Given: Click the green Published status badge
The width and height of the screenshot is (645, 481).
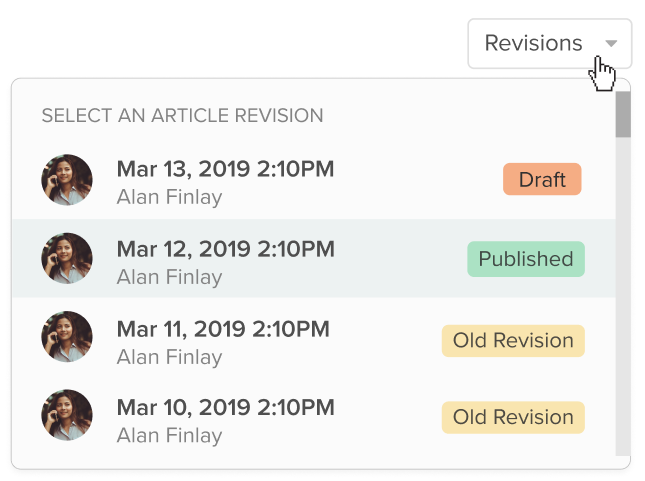Looking at the screenshot, I should click(525, 259).
